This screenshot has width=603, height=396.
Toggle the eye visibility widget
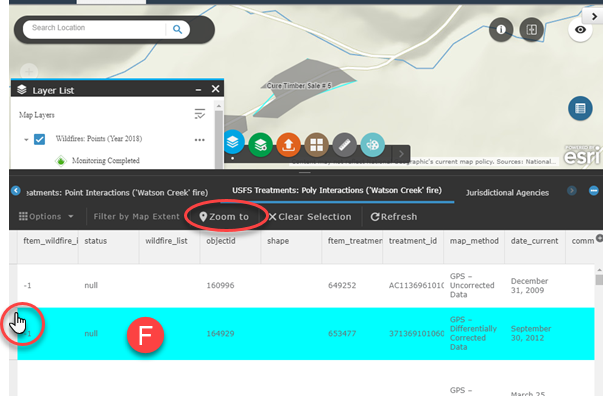click(x=580, y=30)
